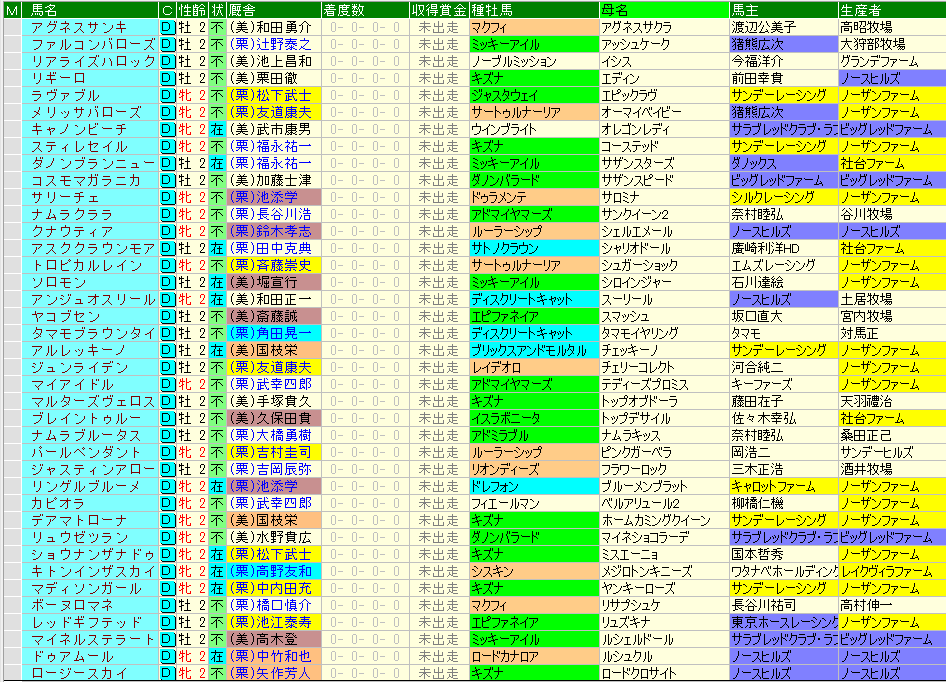Select owner cell キャロットファーム
This screenshot has width=946, height=682.
click(x=783, y=486)
